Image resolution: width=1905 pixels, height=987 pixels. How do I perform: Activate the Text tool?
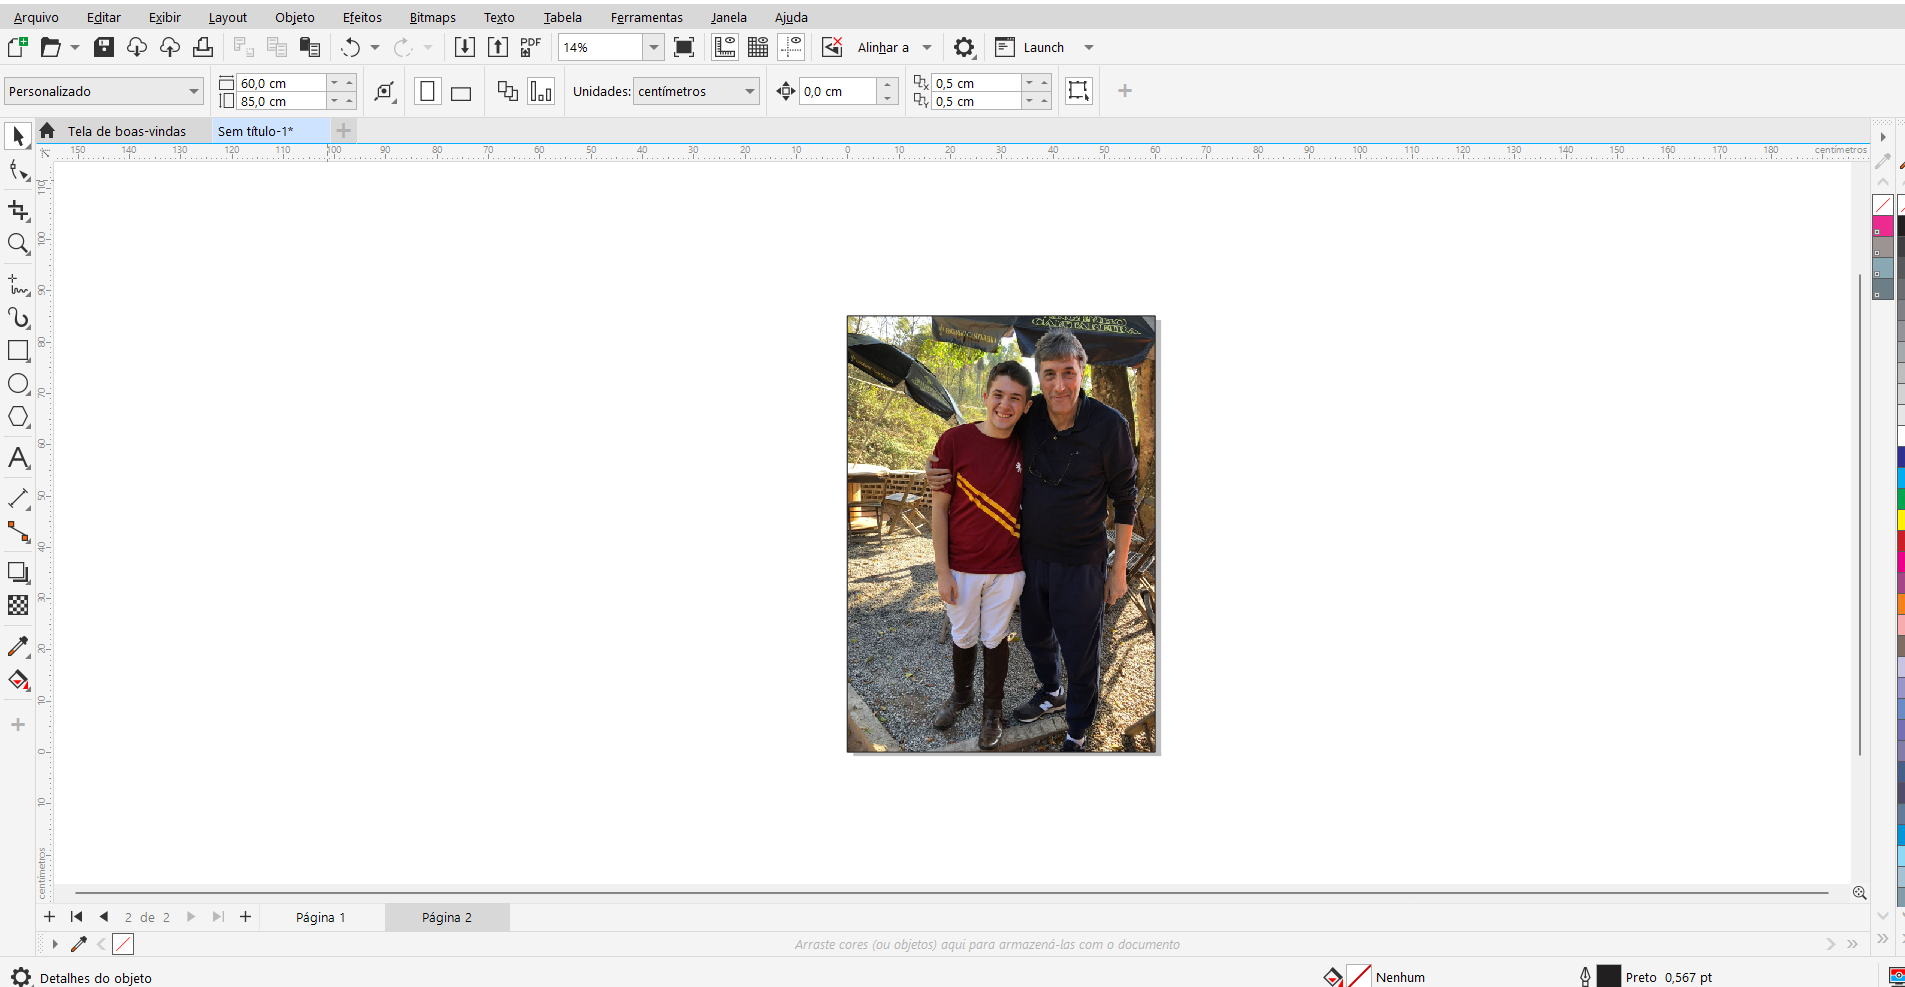18,458
